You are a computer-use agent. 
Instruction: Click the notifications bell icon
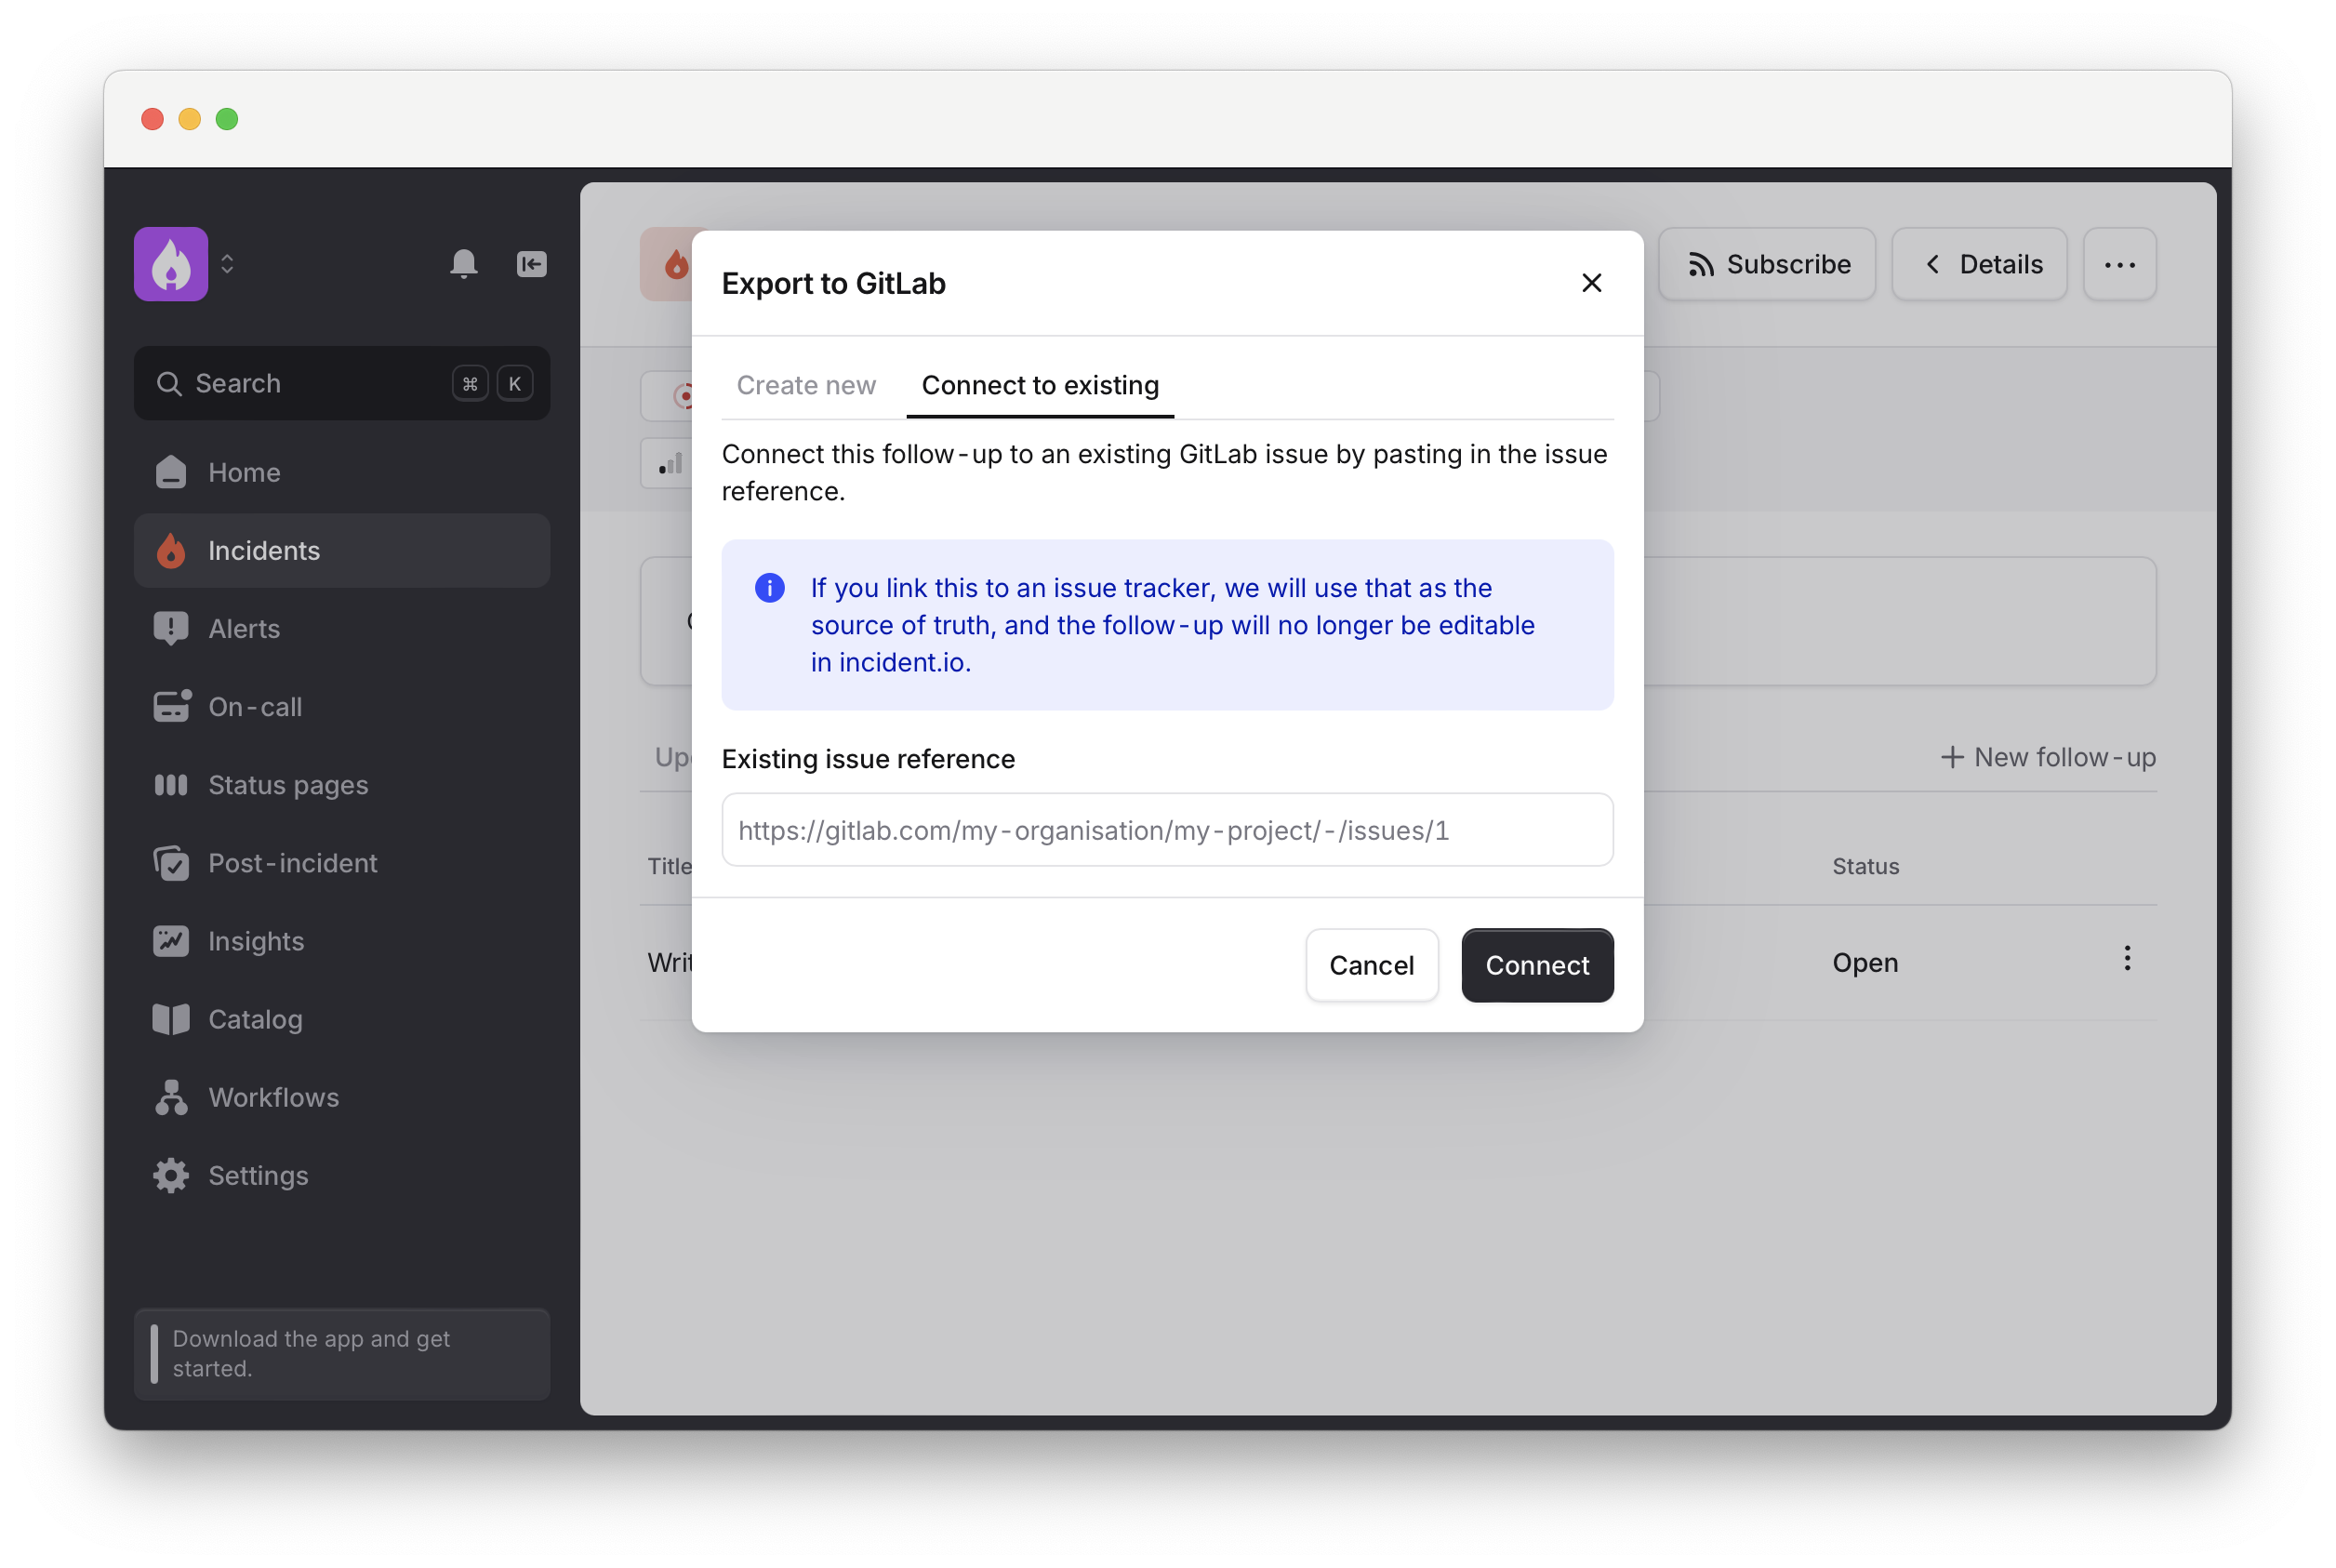click(x=463, y=264)
